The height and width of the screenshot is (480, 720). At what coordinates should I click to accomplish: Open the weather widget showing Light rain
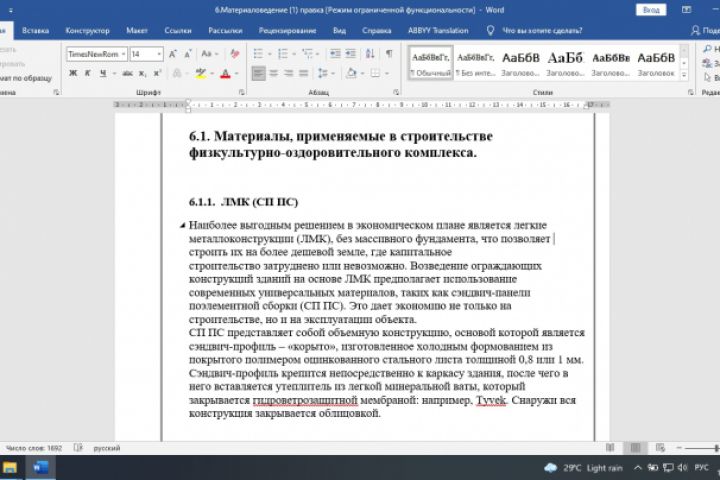(583, 468)
